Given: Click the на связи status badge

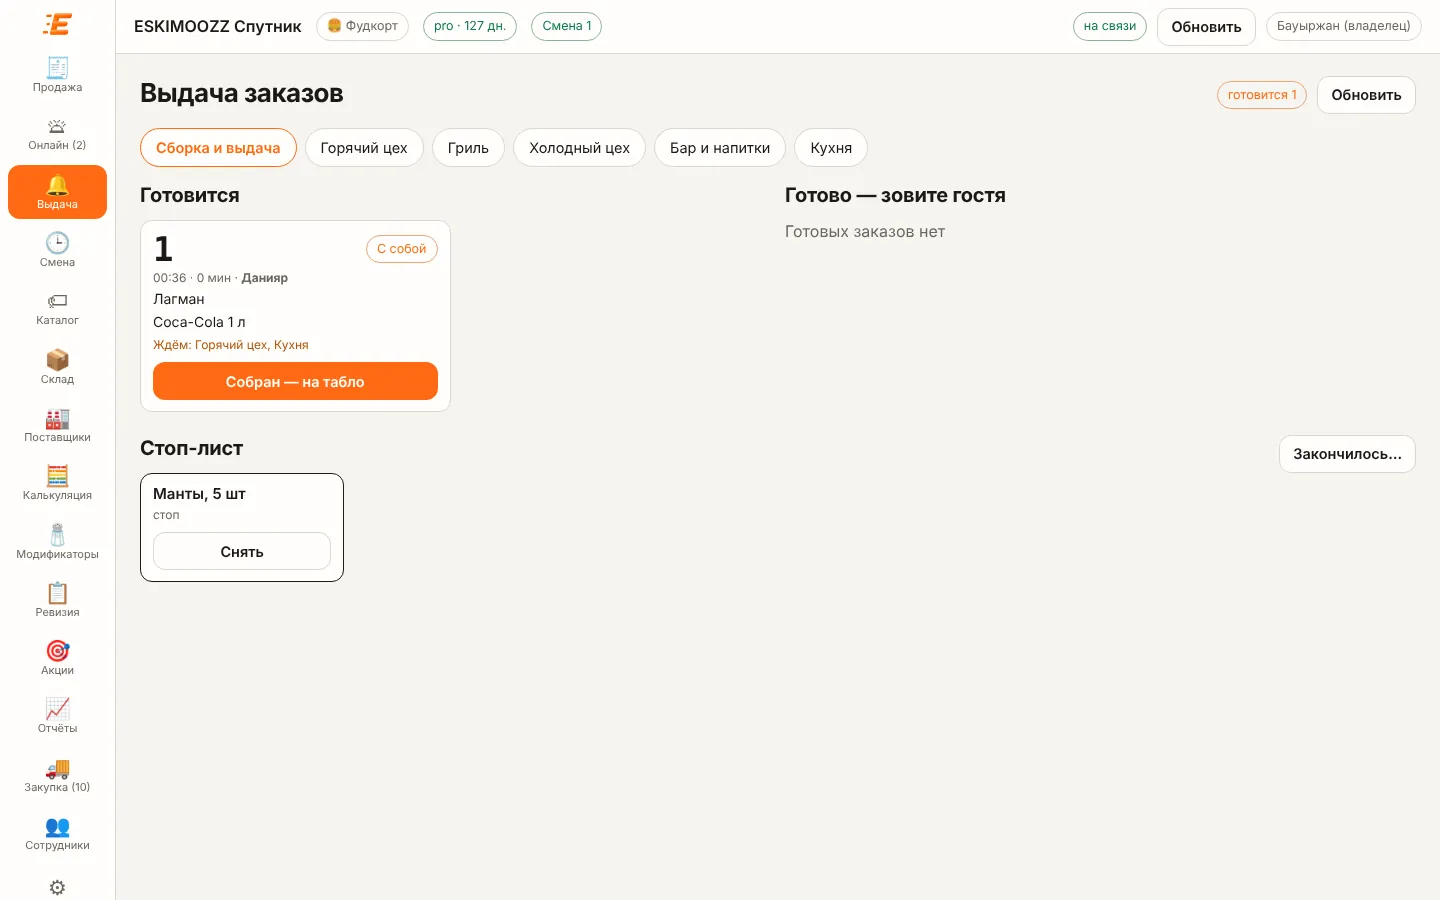Looking at the screenshot, I should (1110, 26).
